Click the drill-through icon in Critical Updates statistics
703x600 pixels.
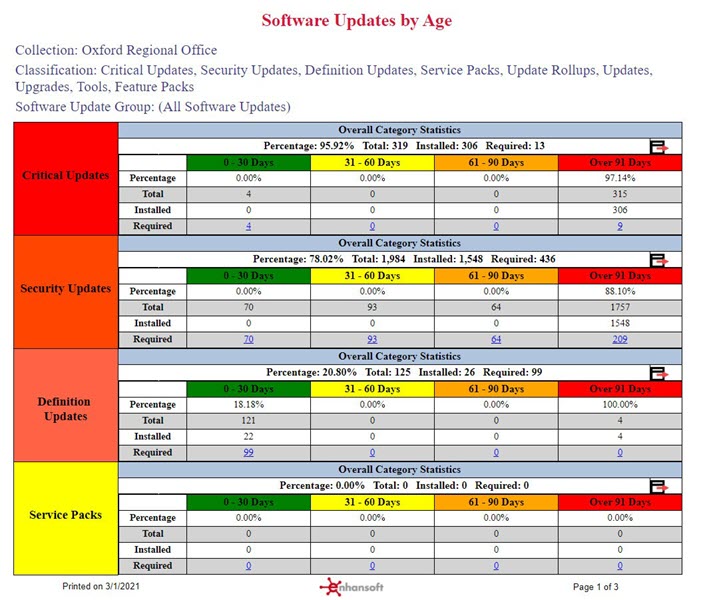(x=659, y=146)
